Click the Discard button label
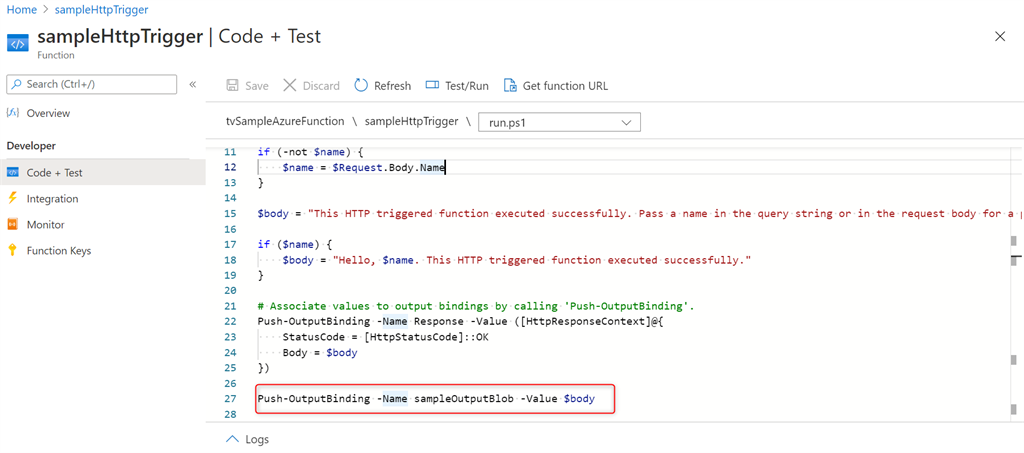The height and width of the screenshot is (453, 1024). [321, 86]
